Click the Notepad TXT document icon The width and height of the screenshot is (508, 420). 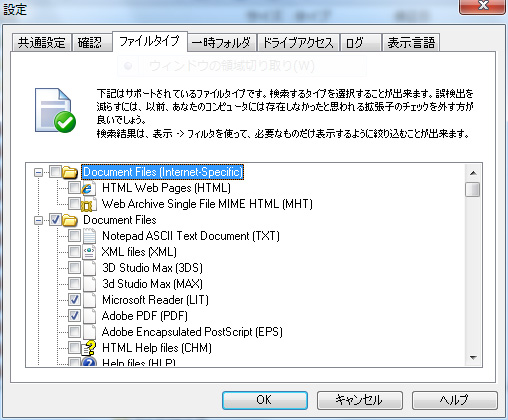[x=89, y=236]
